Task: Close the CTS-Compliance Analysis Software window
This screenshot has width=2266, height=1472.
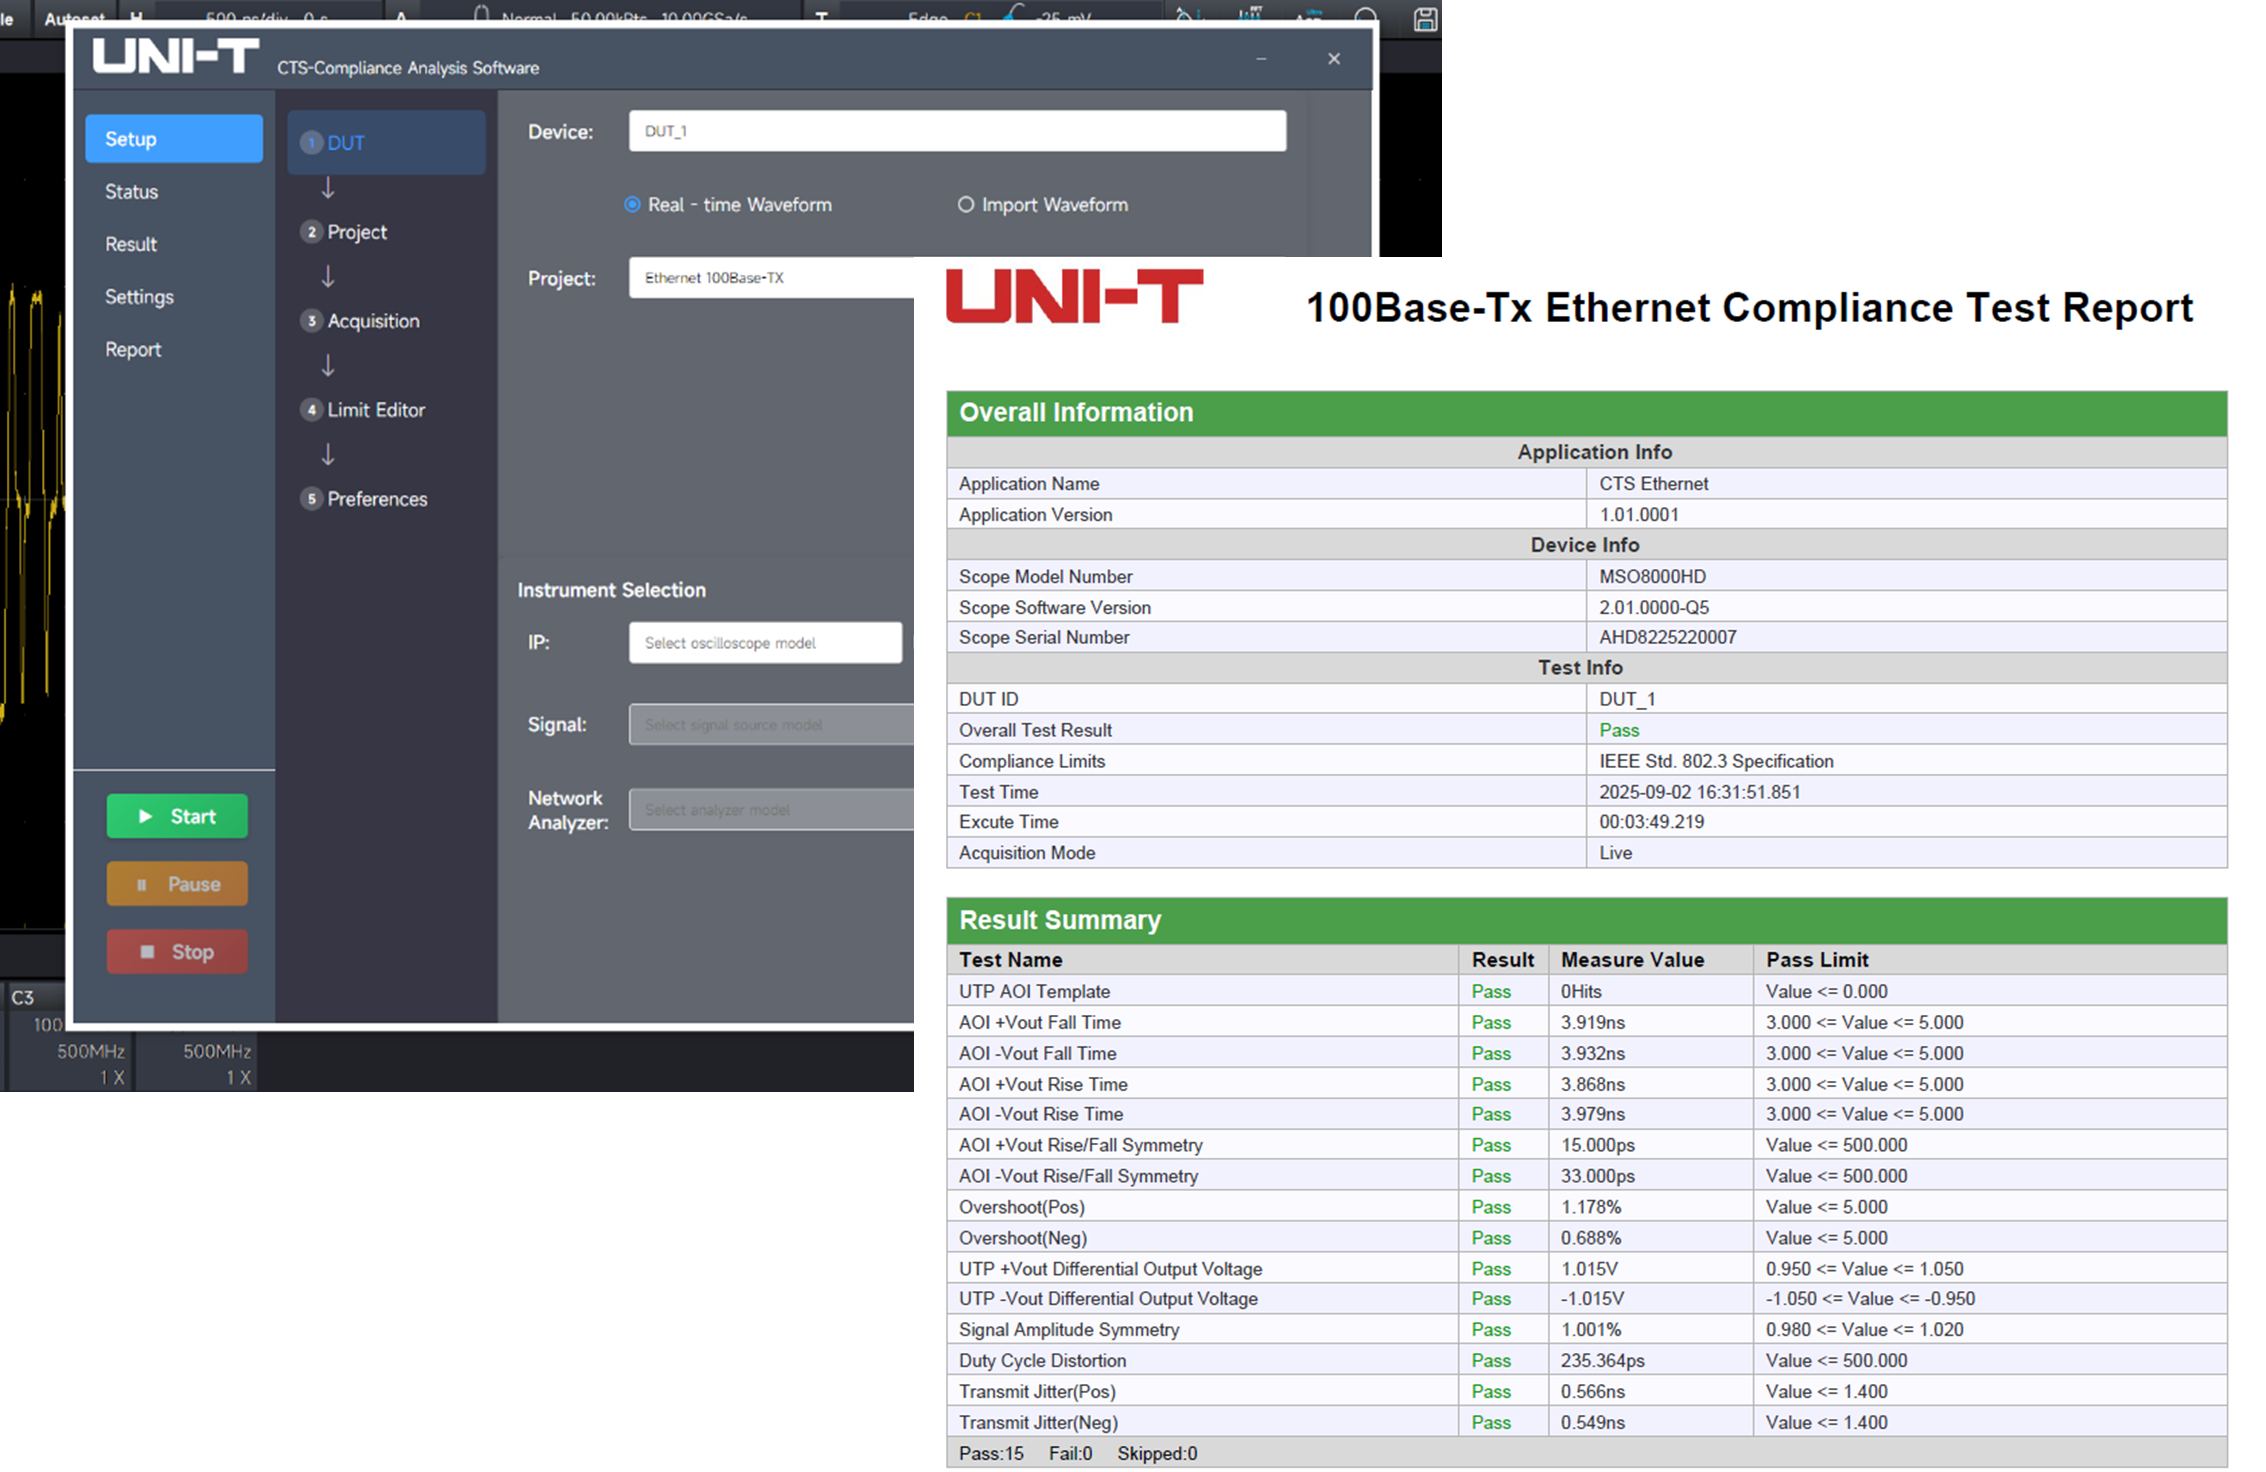Action: (1333, 59)
